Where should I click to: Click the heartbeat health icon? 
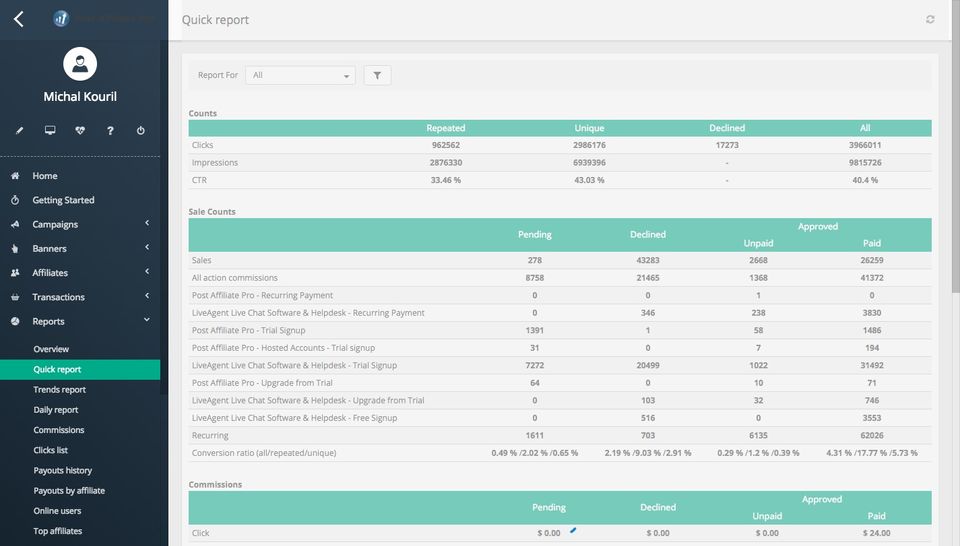(80, 130)
